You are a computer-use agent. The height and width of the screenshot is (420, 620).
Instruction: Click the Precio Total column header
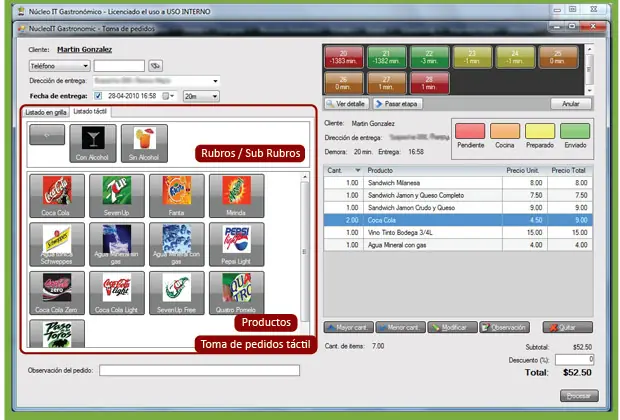click(569, 170)
